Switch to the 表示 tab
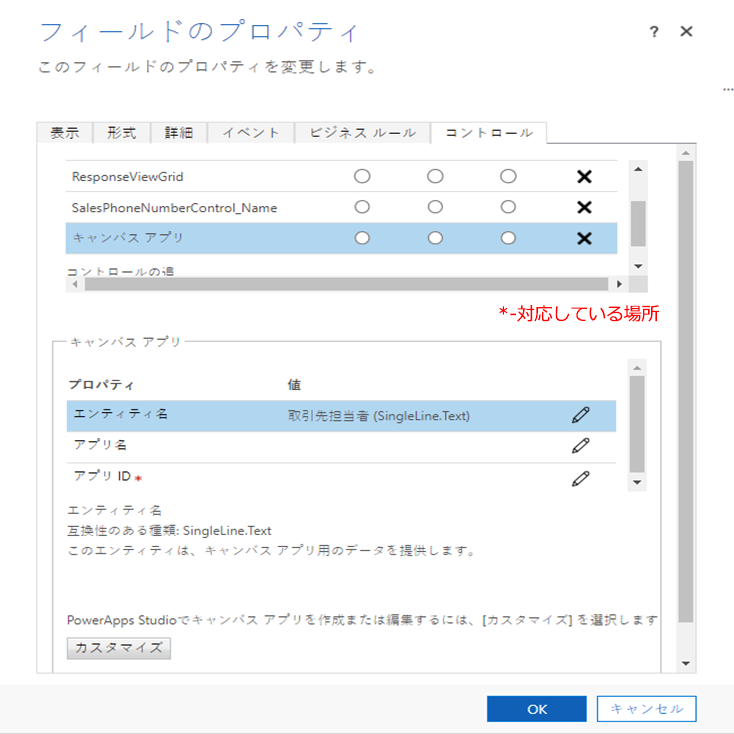The width and height of the screenshot is (734, 734). point(65,133)
